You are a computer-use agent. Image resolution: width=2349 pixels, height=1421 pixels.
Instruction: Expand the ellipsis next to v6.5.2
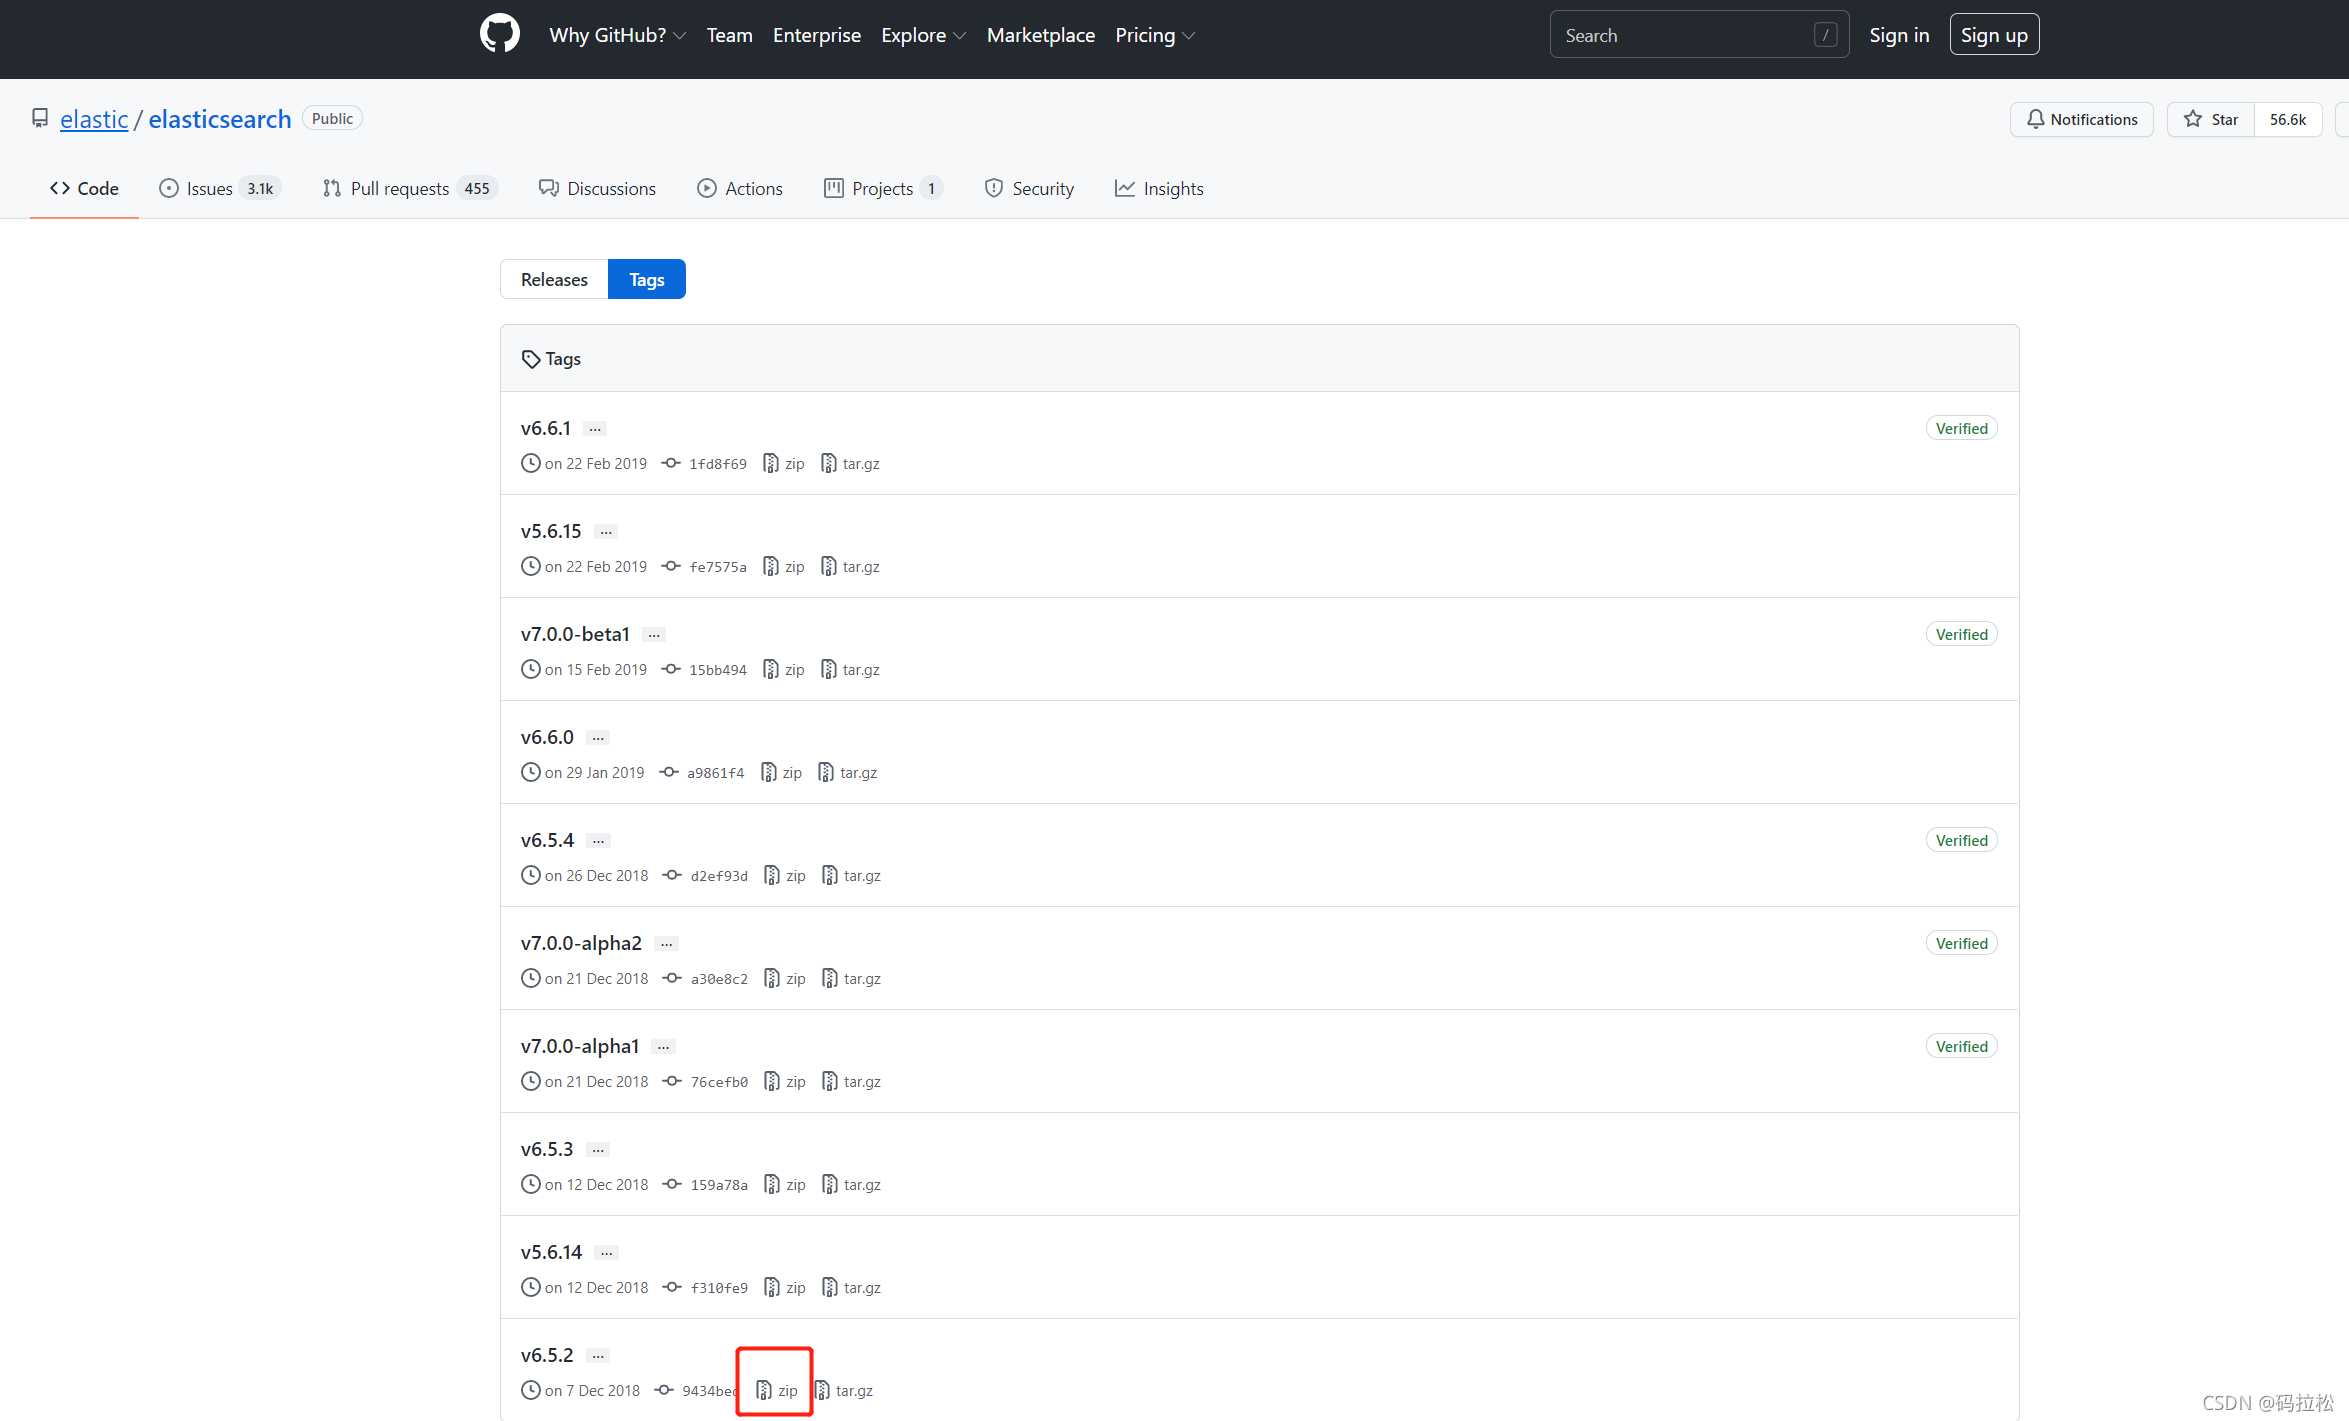pyautogui.click(x=598, y=1356)
